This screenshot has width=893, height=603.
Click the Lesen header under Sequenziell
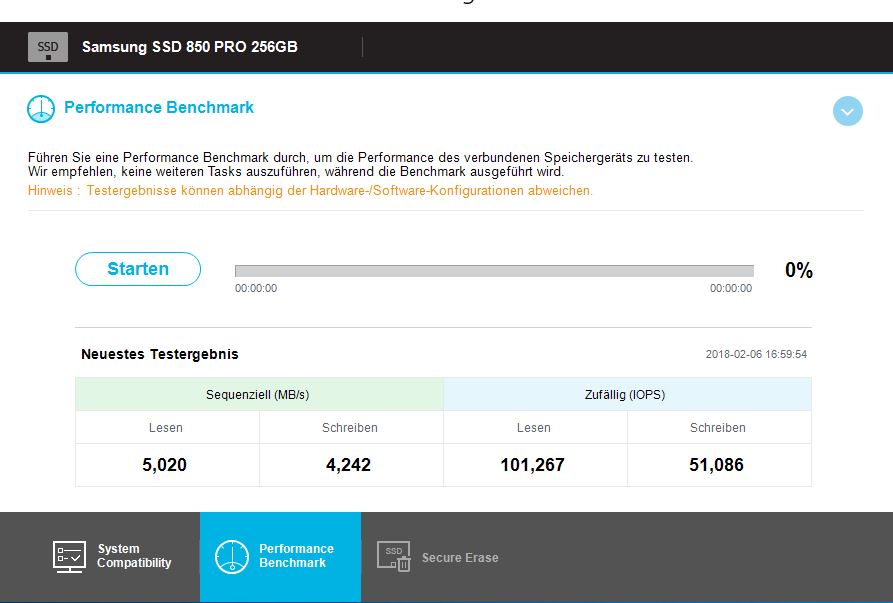coord(166,428)
